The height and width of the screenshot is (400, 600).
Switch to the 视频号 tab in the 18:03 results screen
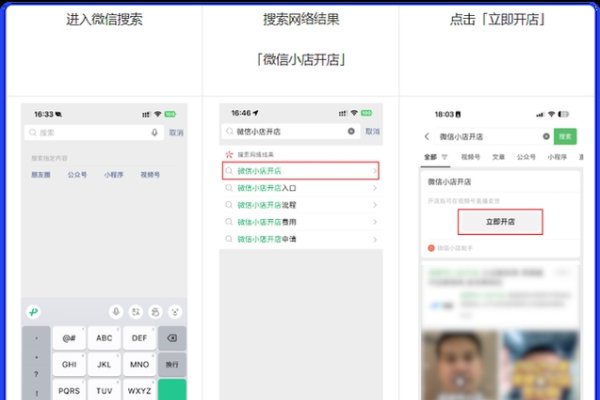(471, 157)
